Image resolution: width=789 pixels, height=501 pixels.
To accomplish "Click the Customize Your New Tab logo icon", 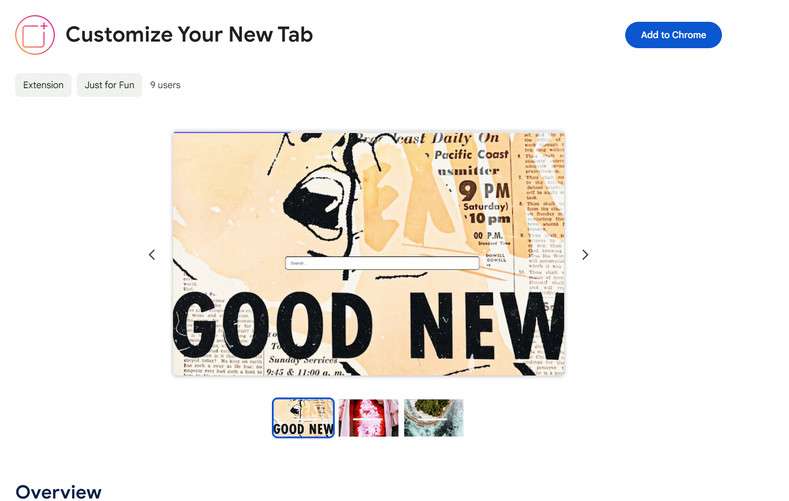I will 35,35.
